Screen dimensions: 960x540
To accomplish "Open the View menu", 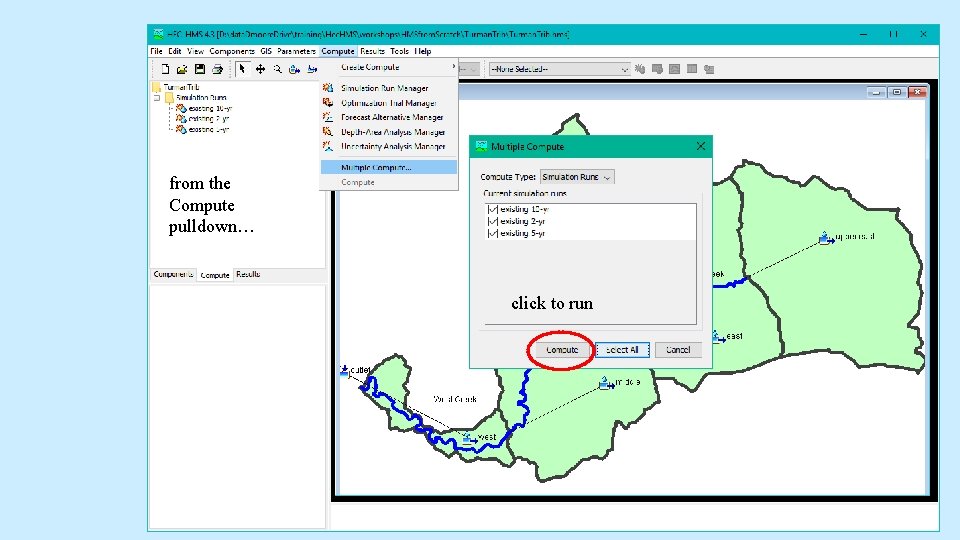I will click(x=195, y=51).
